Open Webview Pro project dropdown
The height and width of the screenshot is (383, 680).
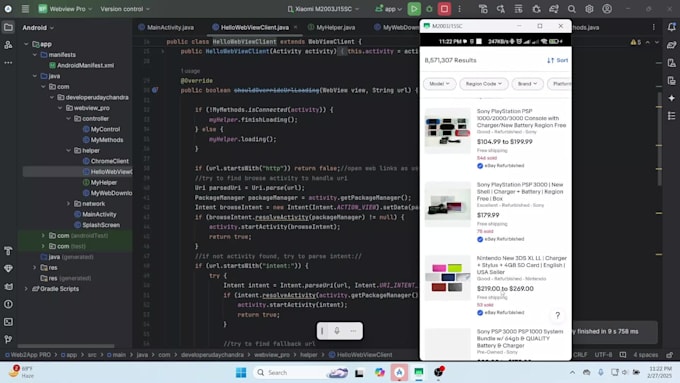tap(65, 9)
